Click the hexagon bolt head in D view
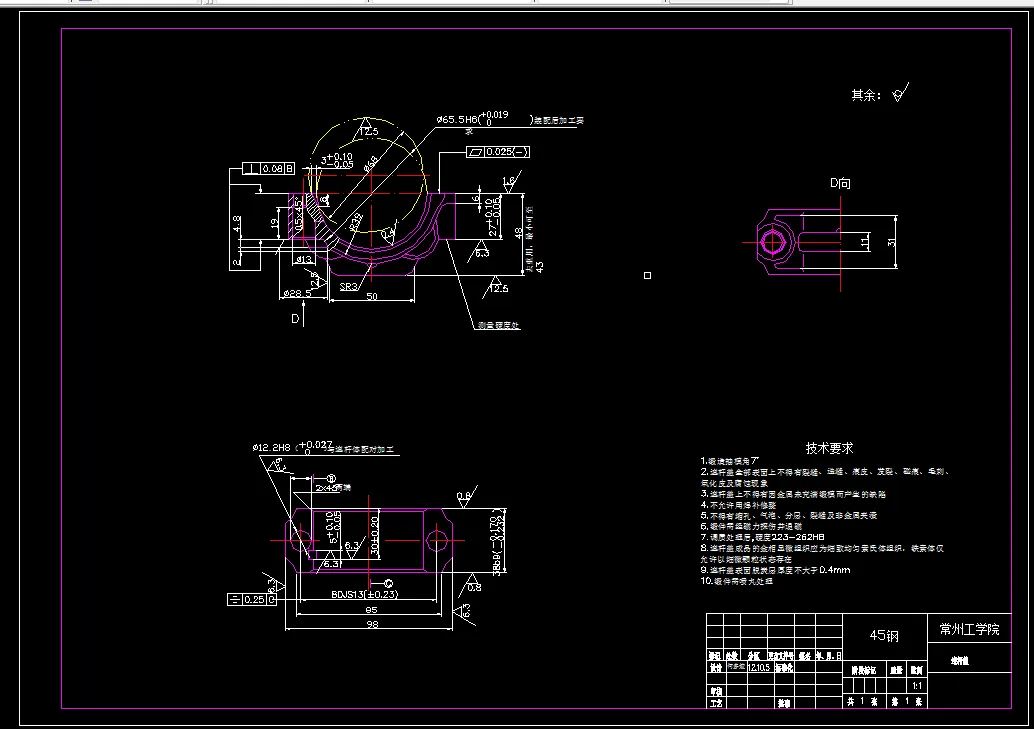Viewport: 1034px width, 729px height. pyautogui.click(x=772, y=242)
